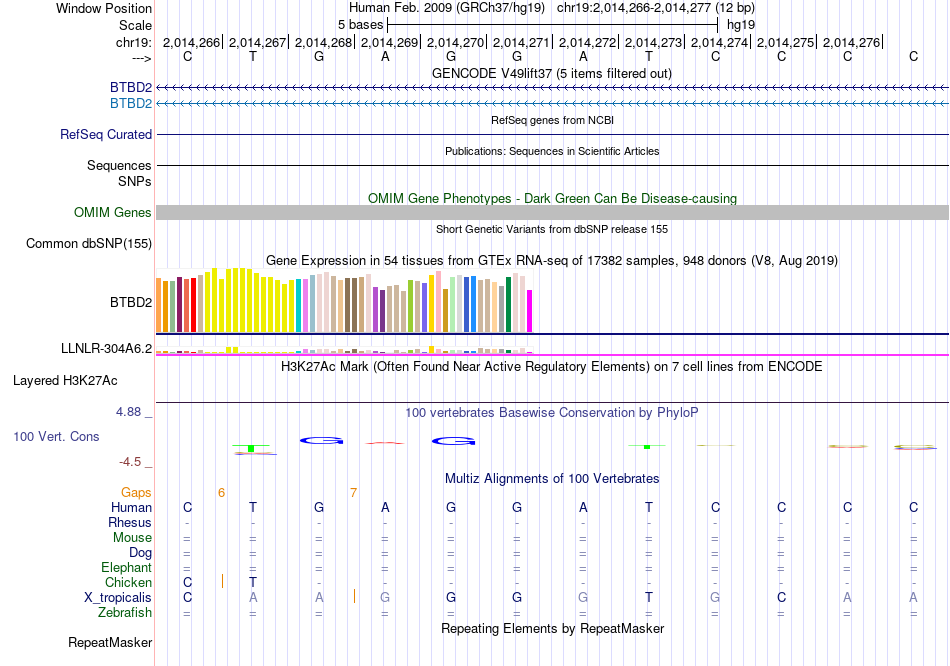Image resolution: width=950 pixels, height=666 pixels.
Task: Click the orange insertion mark in X_tropicalis row
Action: [354, 596]
